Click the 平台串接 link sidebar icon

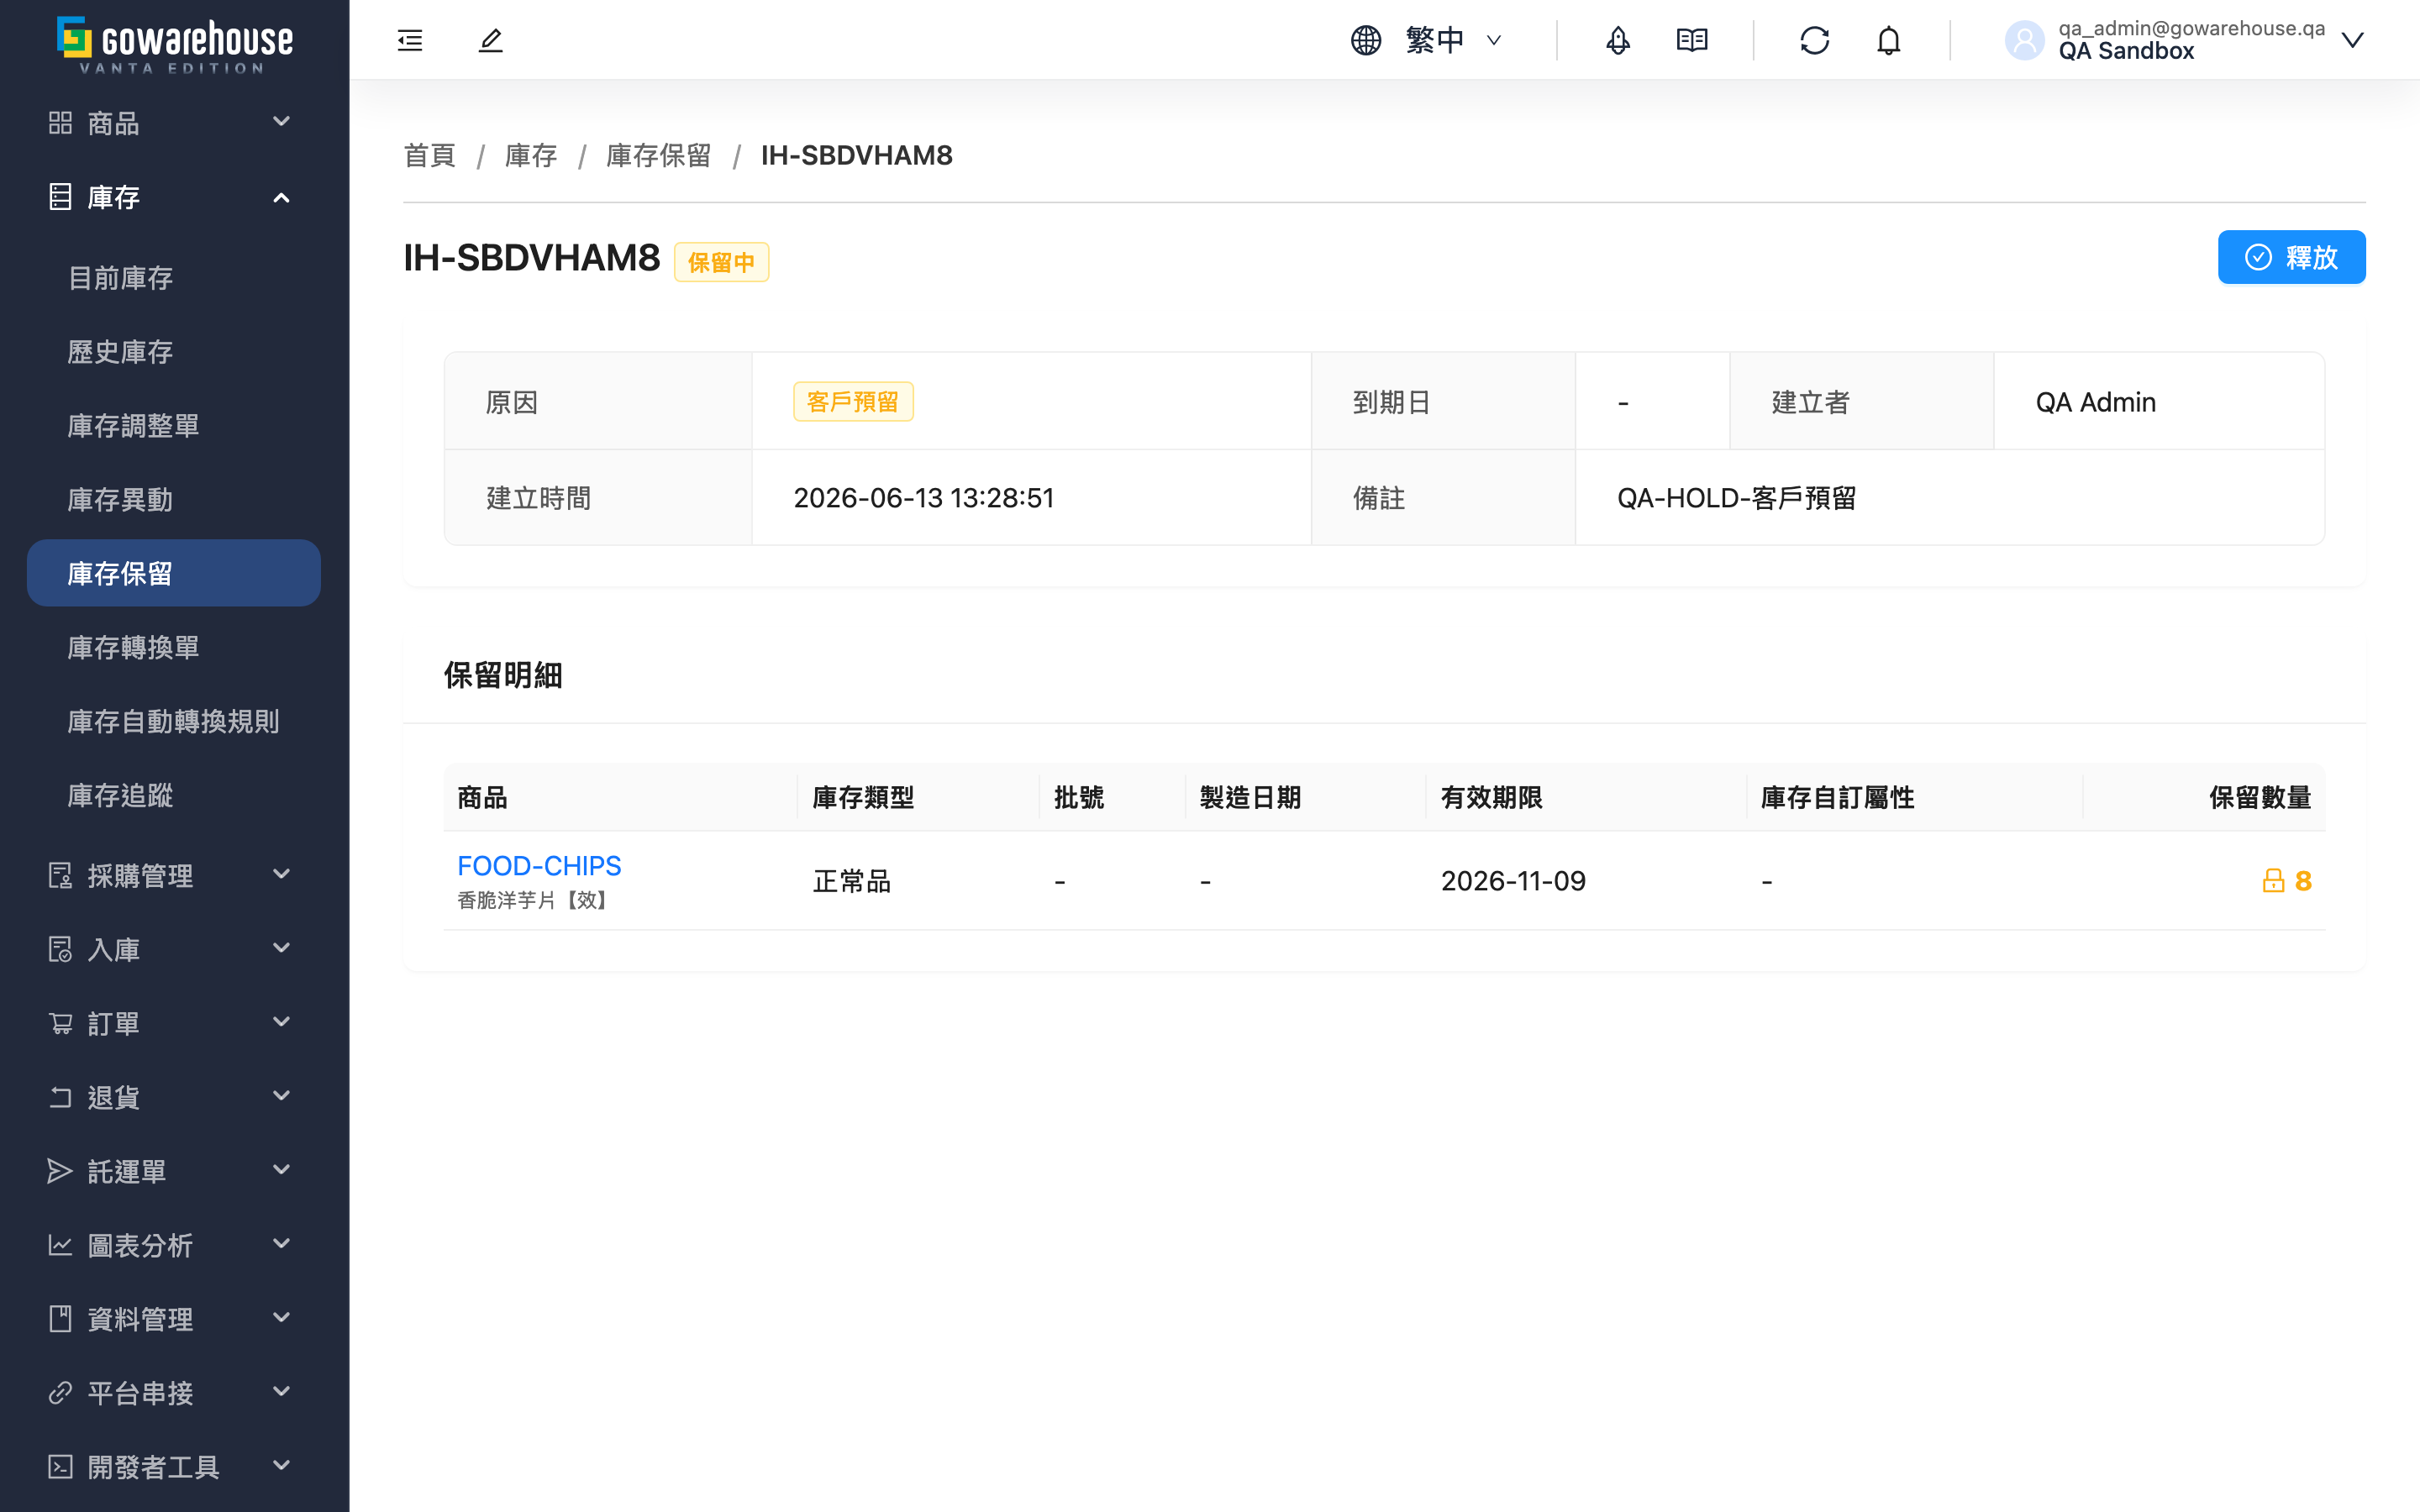coord(60,1393)
